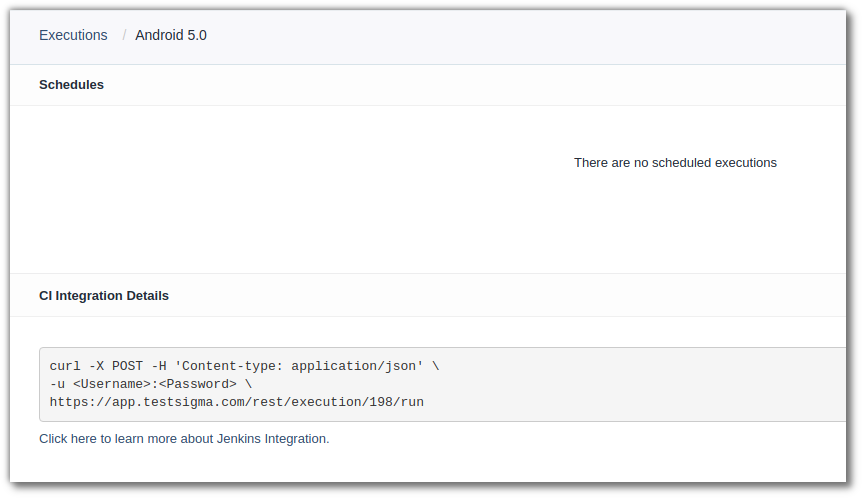Click the breadcrumb slash separator
This screenshot has height=498, width=862.
coord(124,35)
